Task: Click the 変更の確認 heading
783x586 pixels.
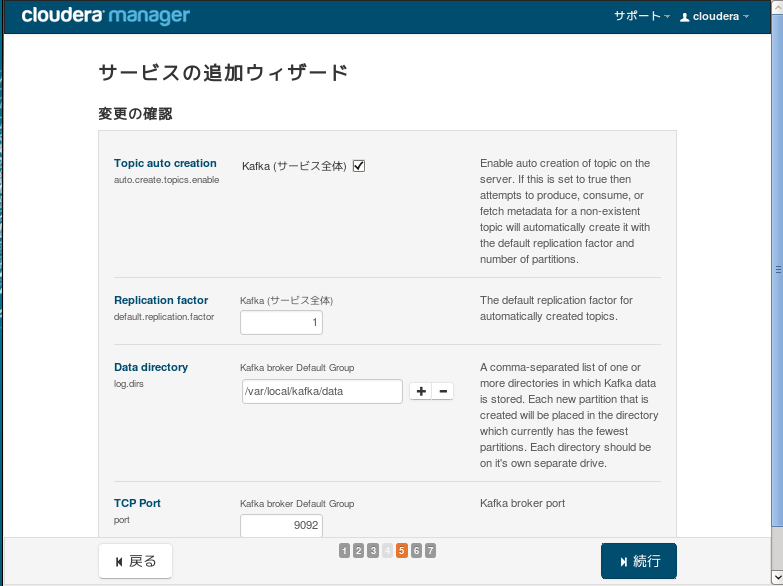Action: coord(135,114)
